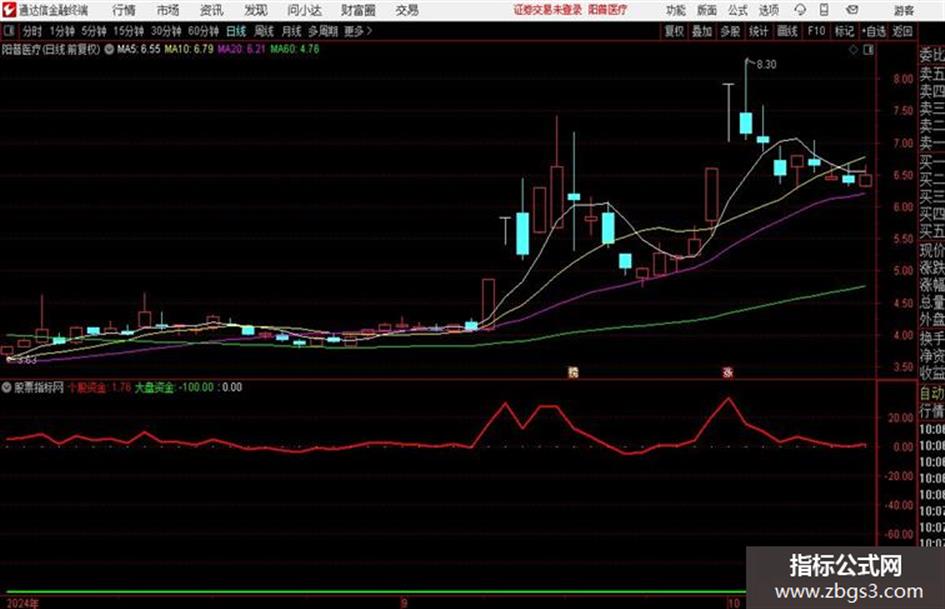Click the 叠加 overlay button
The height and width of the screenshot is (609, 945).
coord(702,31)
